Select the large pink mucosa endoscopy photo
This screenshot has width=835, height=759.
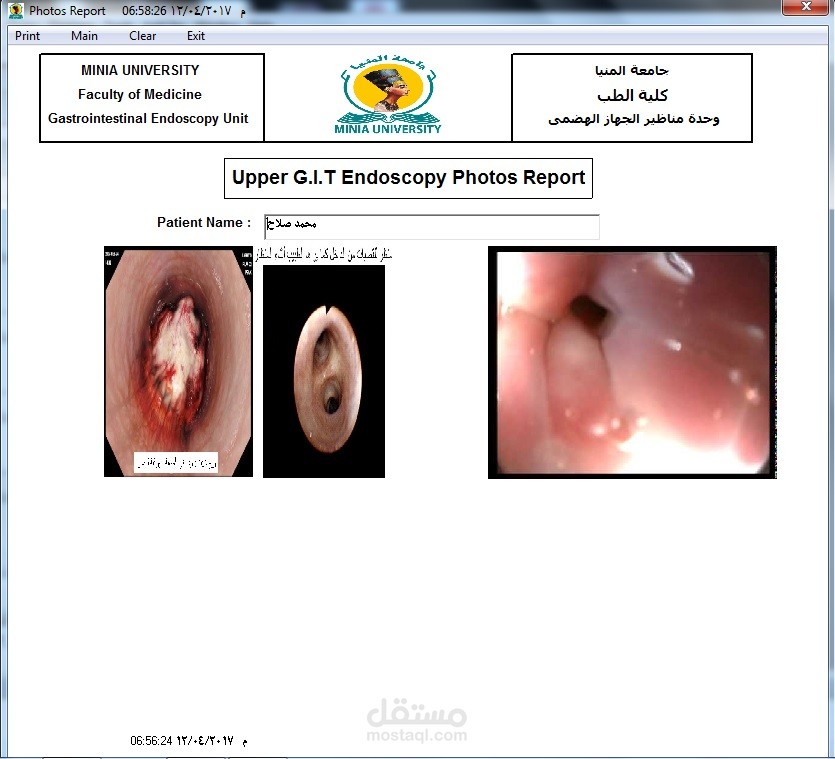[x=632, y=362]
